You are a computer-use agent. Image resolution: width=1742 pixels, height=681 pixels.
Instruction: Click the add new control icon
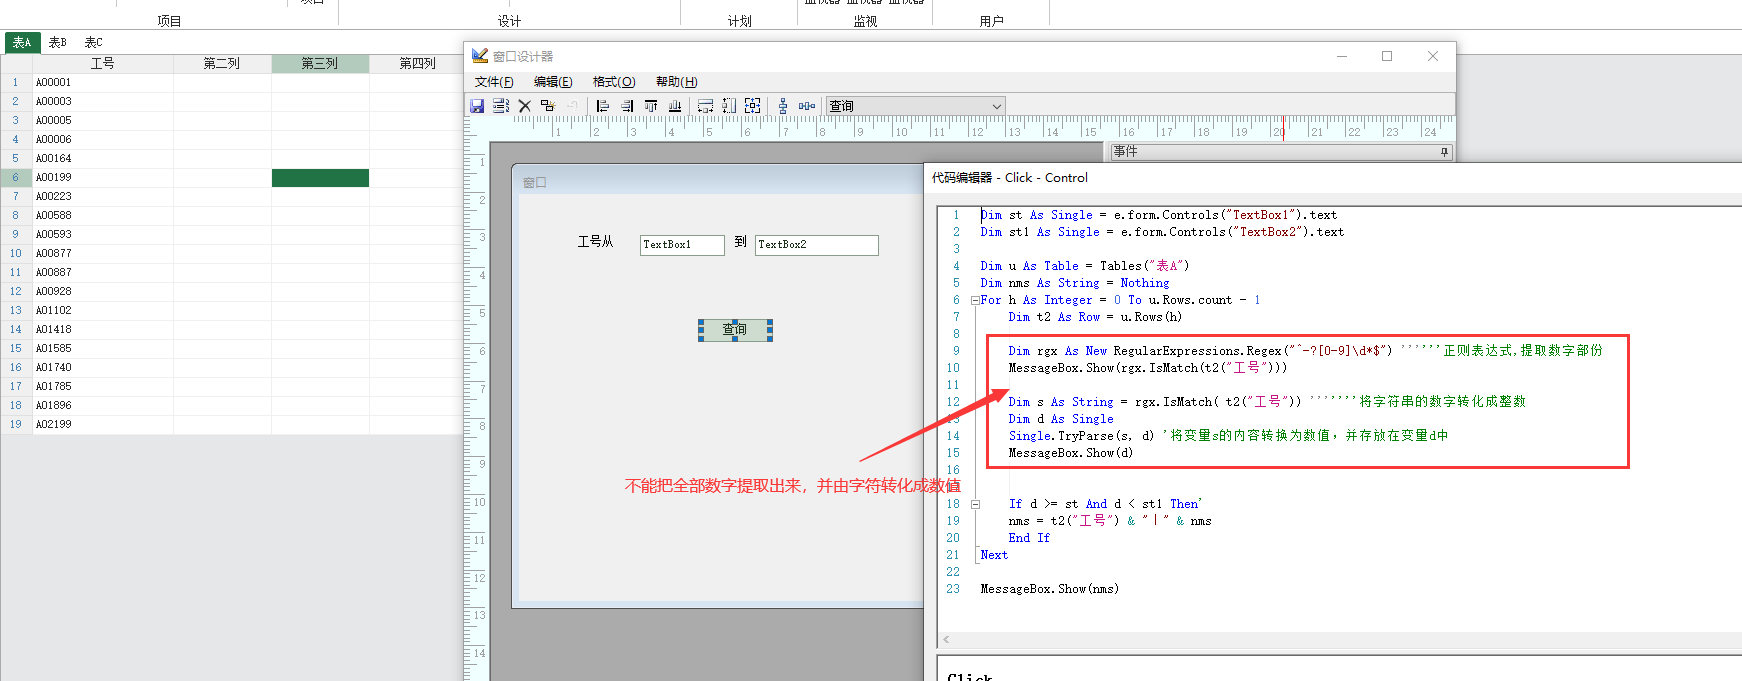(x=547, y=106)
